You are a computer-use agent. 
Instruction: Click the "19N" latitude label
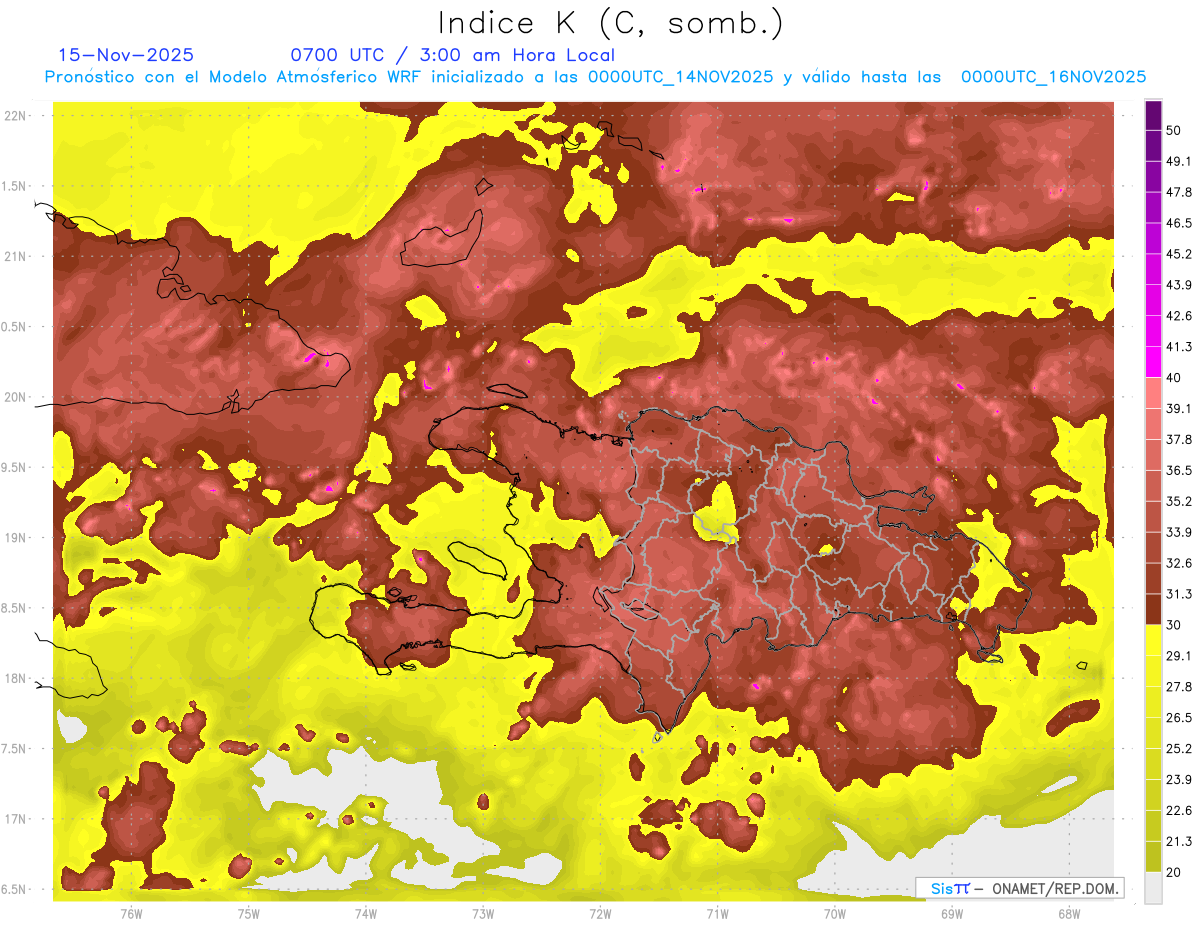click(x=14, y=538)
